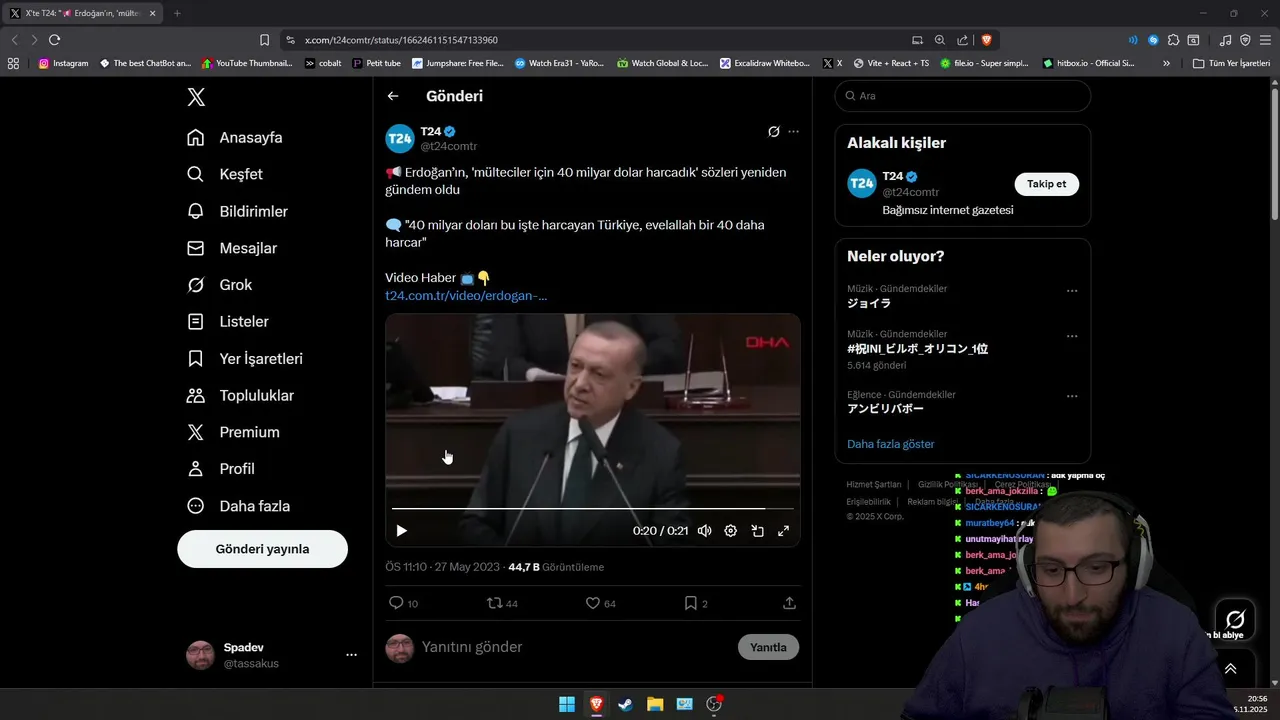
Task: Bookmark the post
Action: [x=690, y=603]
